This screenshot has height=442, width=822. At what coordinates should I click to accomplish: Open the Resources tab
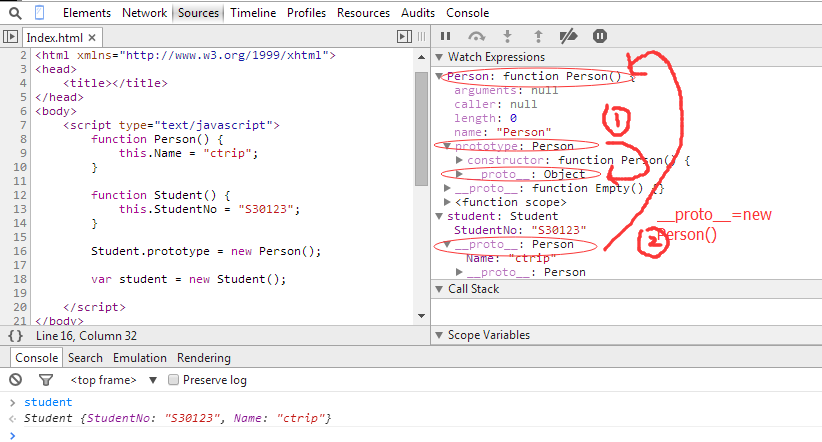(x=363, y=13)
